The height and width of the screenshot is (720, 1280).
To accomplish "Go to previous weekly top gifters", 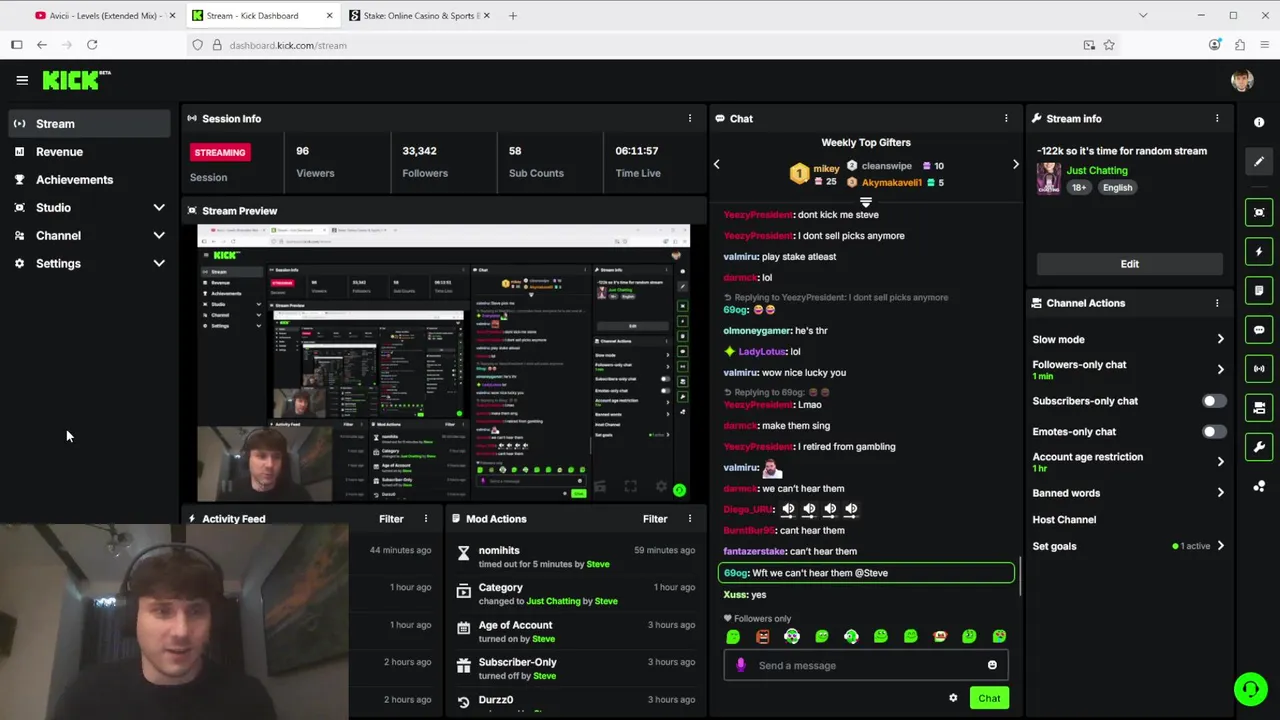I will point(716,164).
